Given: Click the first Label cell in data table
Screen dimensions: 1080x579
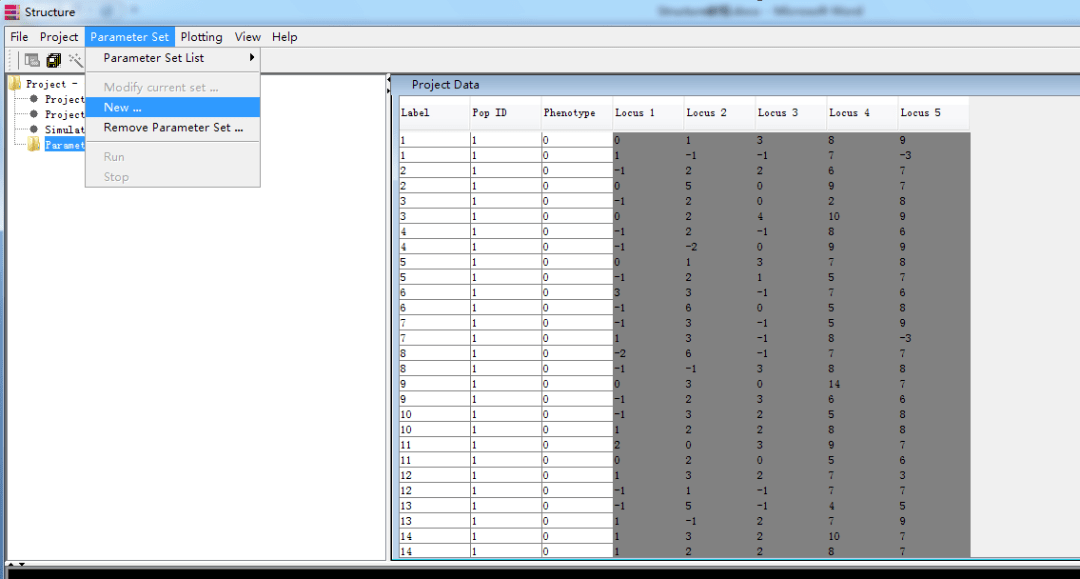Looking at the screenshot, I should (x=434, y=140).
